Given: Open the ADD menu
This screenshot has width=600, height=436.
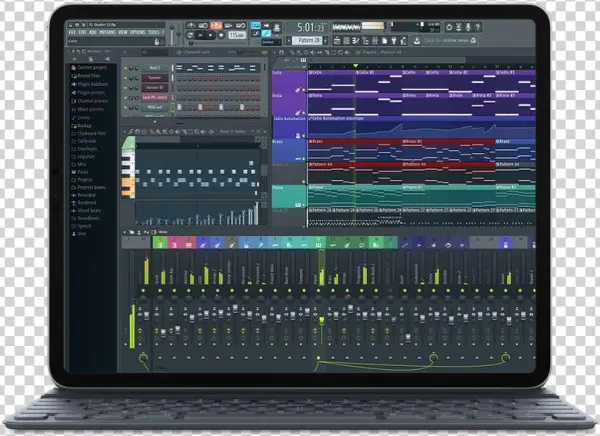Looking at the screenshot, I should click(92, 33).
